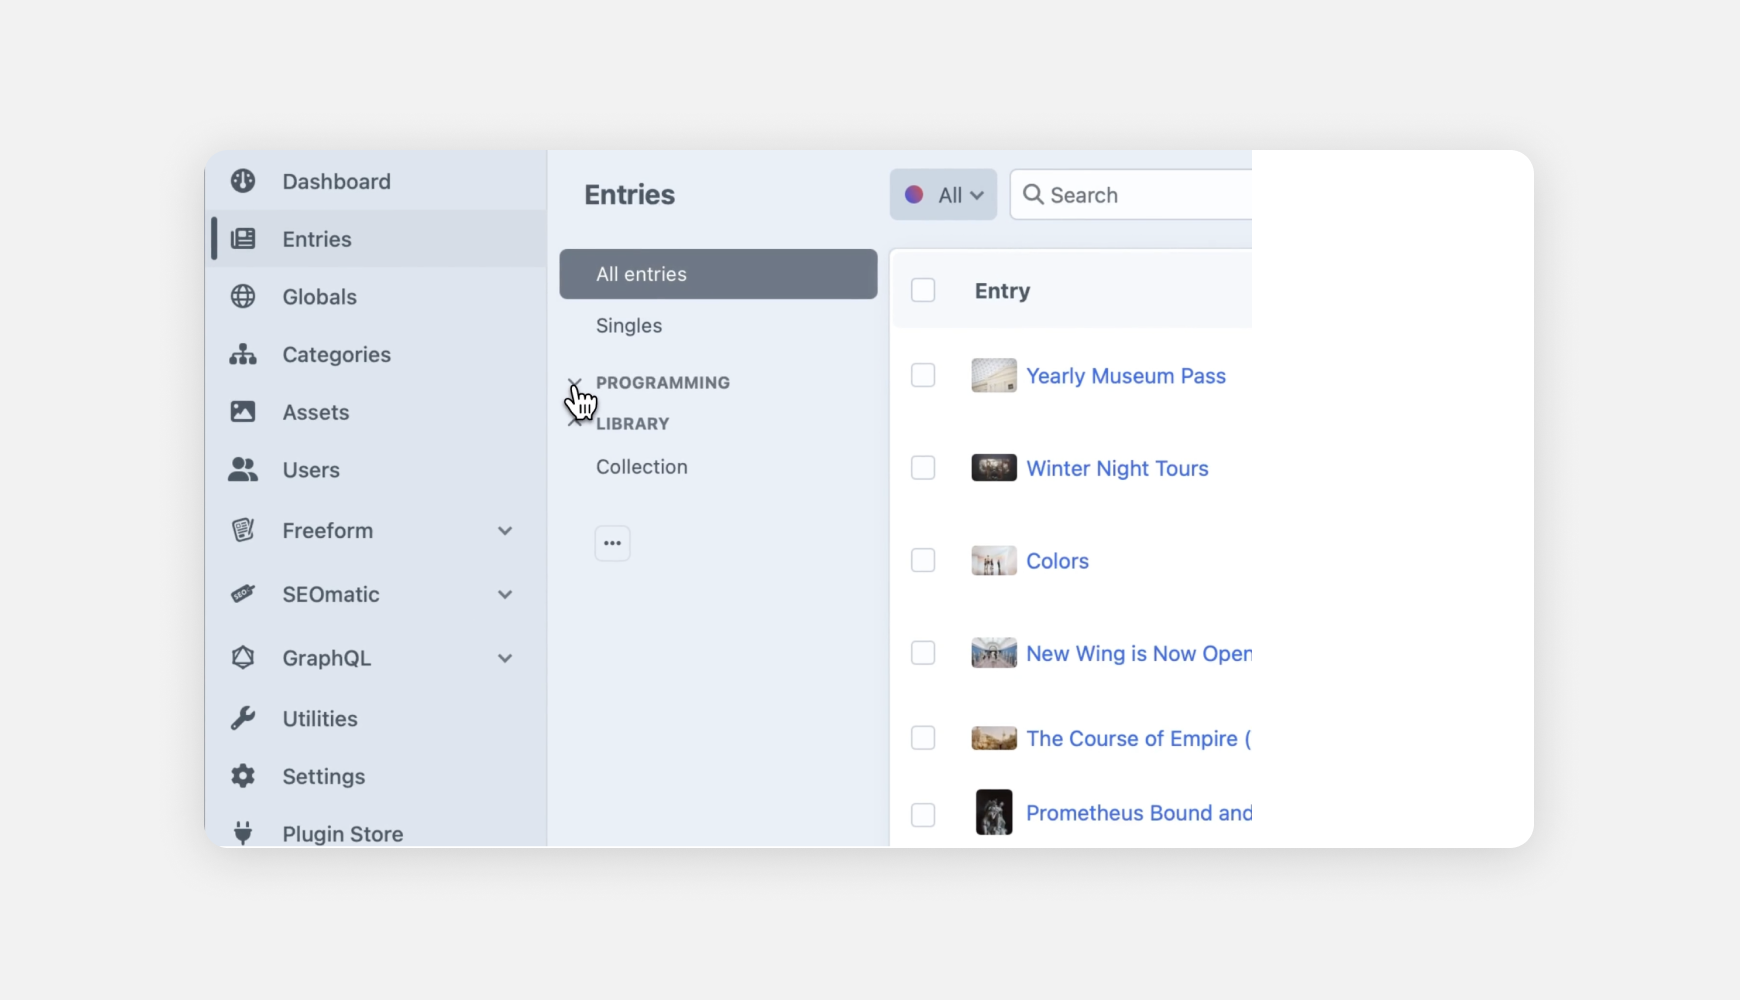Click the GraphQL logo icon

243,658
